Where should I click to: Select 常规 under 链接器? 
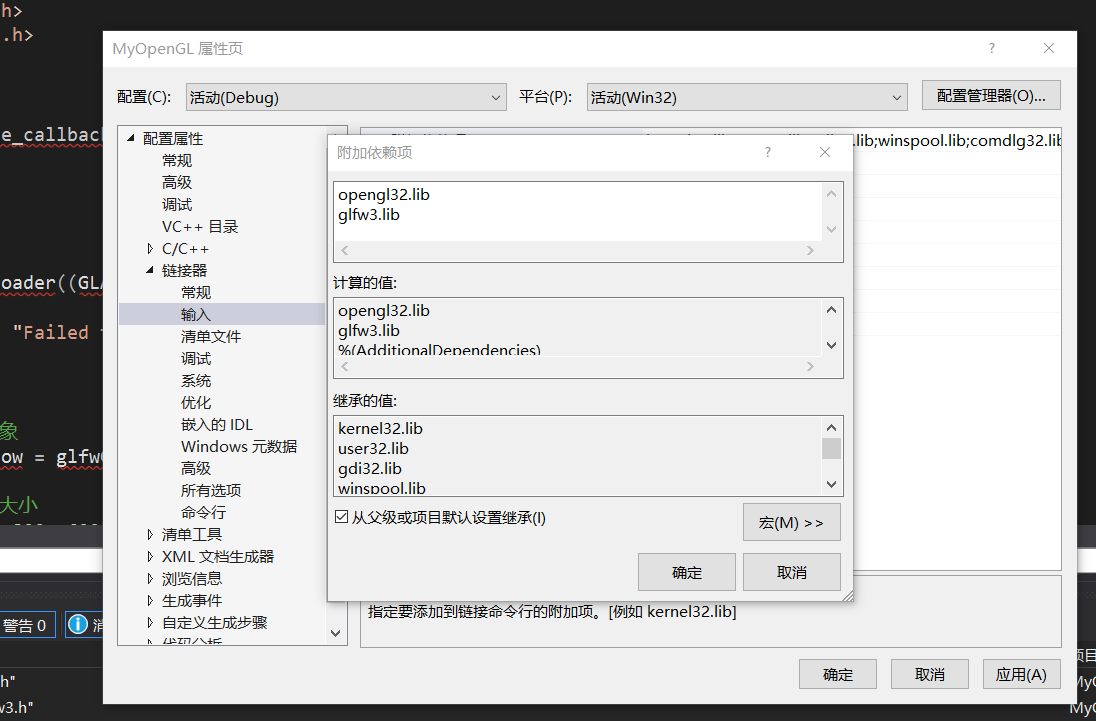pyautogui.click(x=196, y=293)
